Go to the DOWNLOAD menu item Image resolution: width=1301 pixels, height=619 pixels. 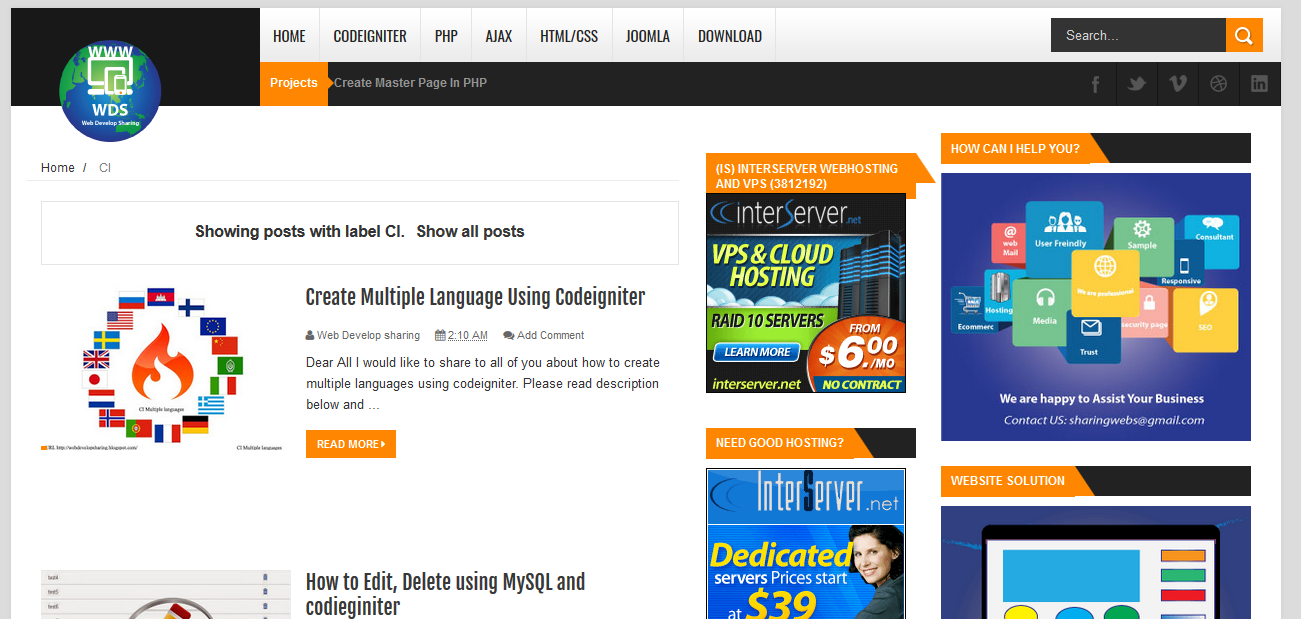730,36
